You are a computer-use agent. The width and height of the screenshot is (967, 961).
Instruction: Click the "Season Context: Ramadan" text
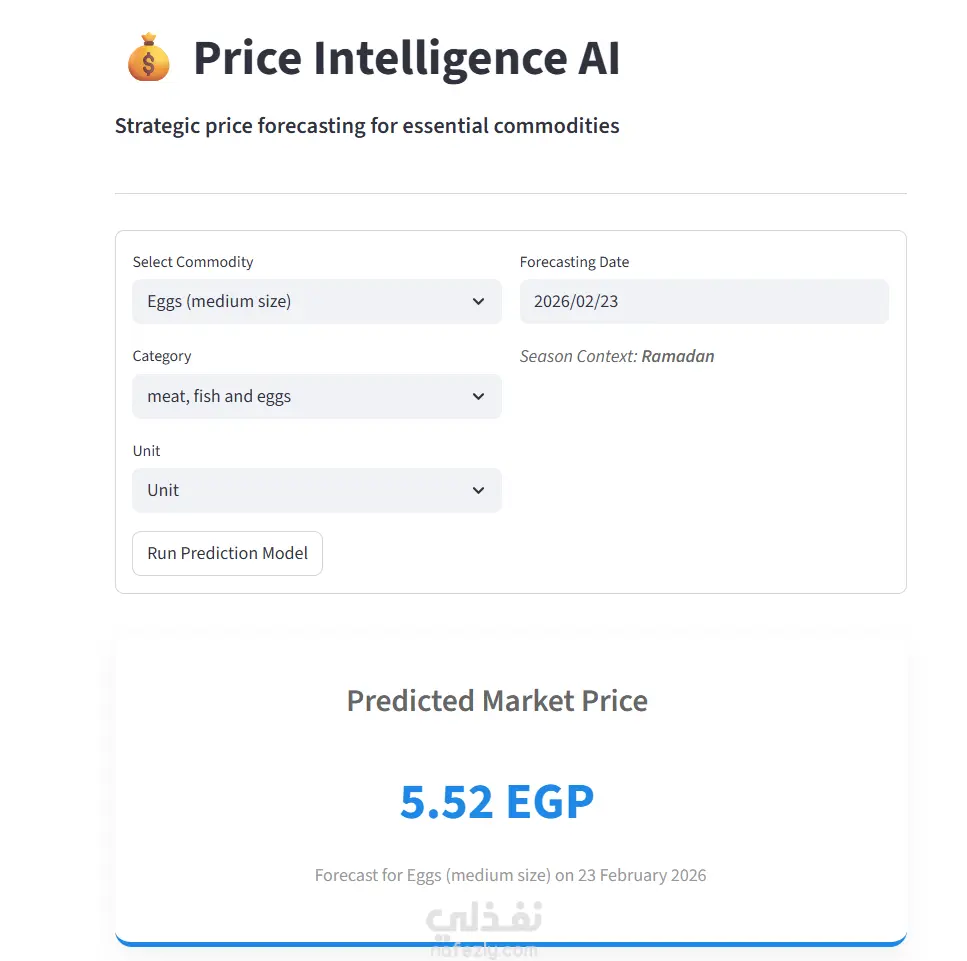pyautogui.click(x=616, y=356)
